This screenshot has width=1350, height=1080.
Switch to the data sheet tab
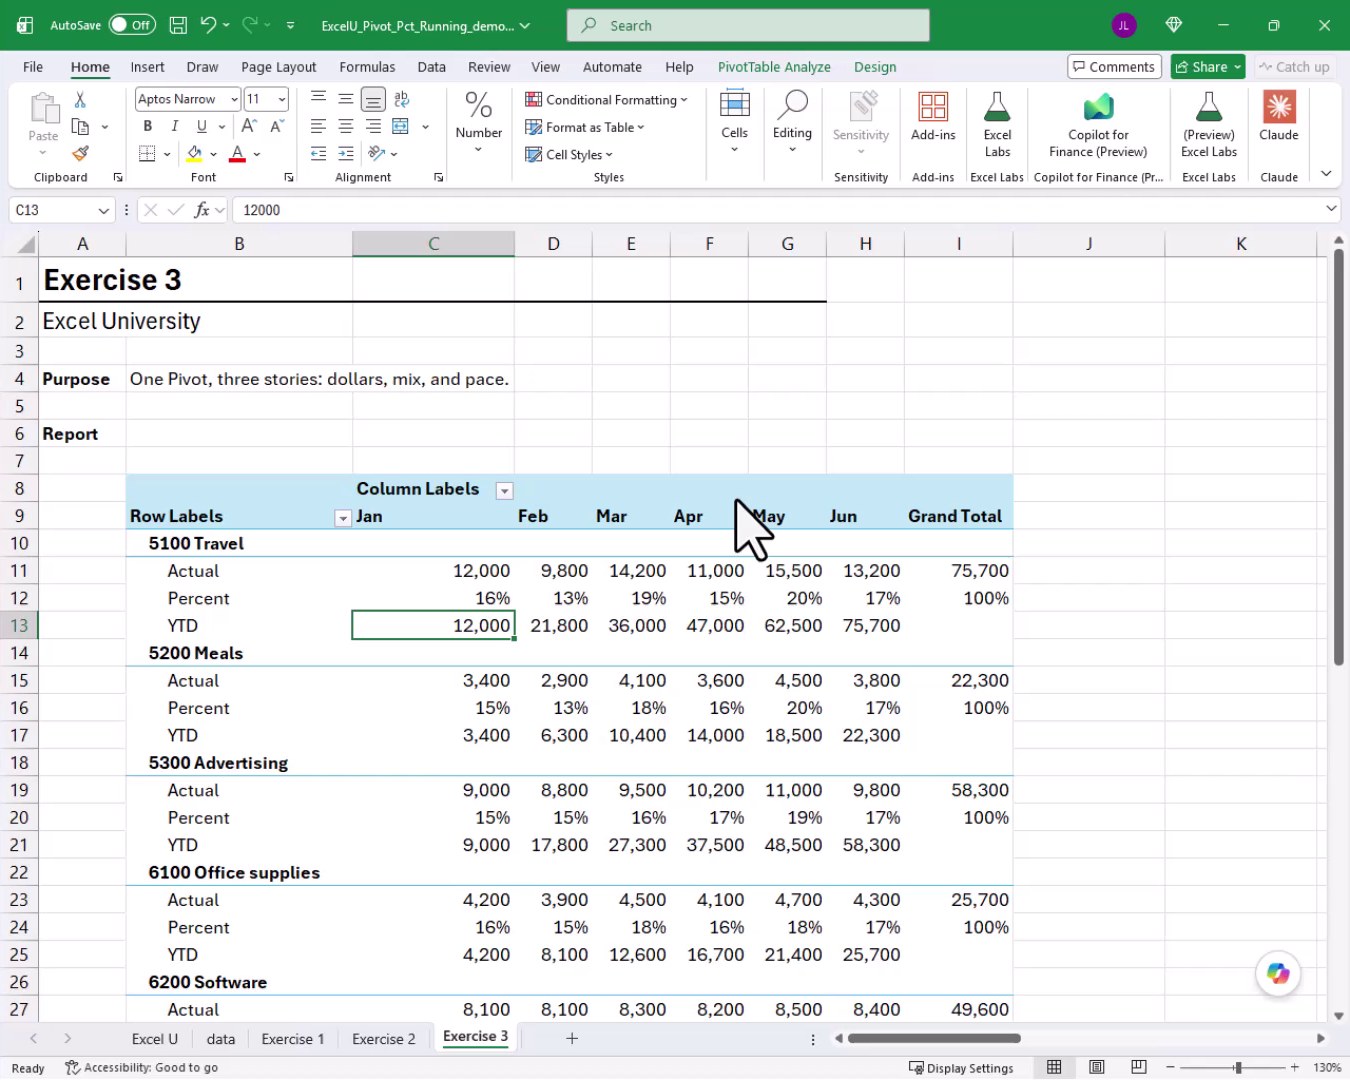click(221, 1039)
